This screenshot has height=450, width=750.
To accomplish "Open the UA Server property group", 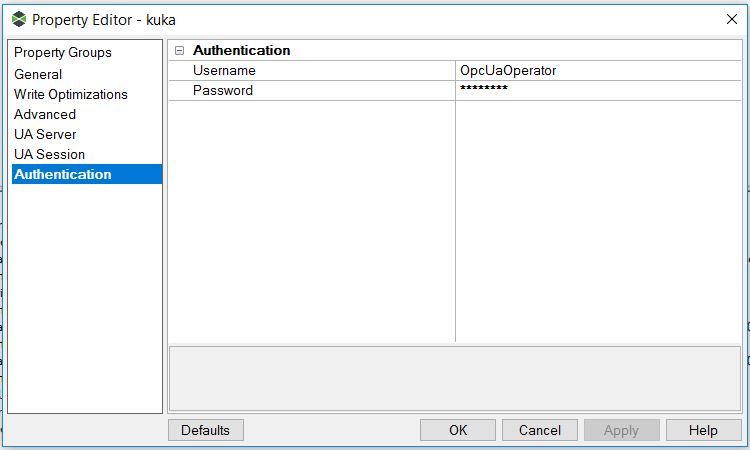I will pos(45,134).
